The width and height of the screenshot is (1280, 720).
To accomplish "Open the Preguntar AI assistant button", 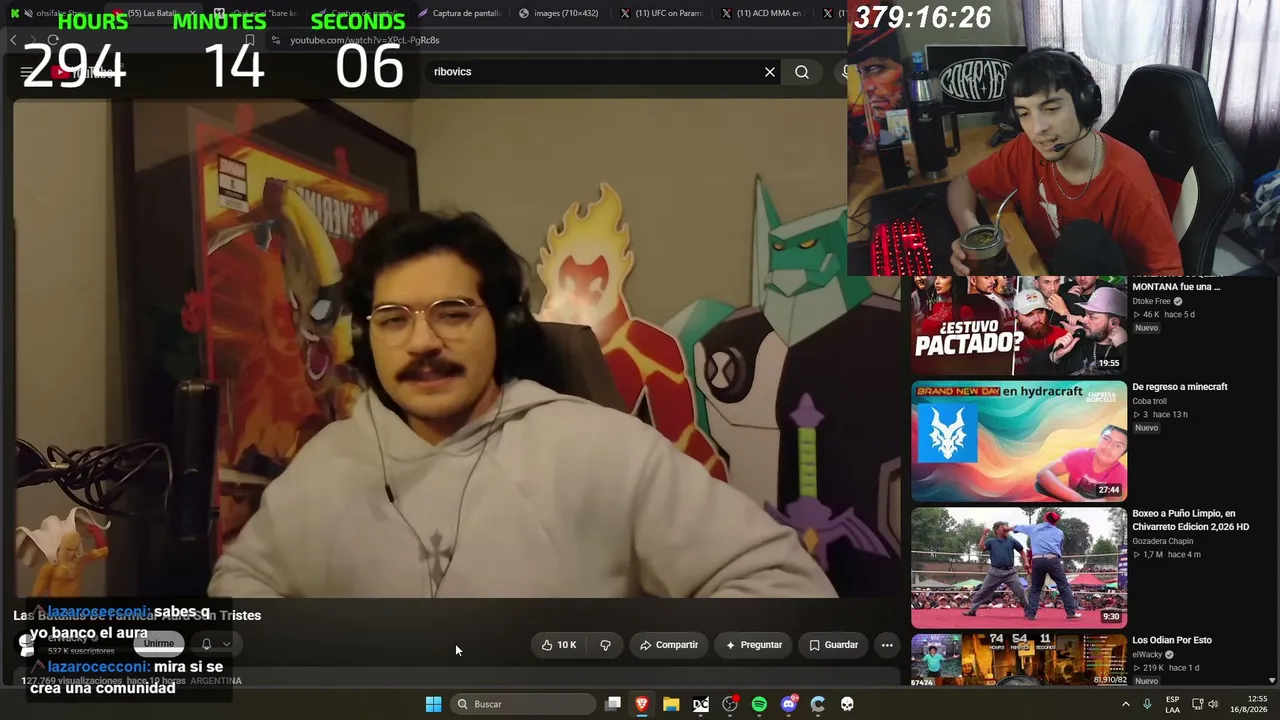I will pyautogui.click(x=754, y=645).
